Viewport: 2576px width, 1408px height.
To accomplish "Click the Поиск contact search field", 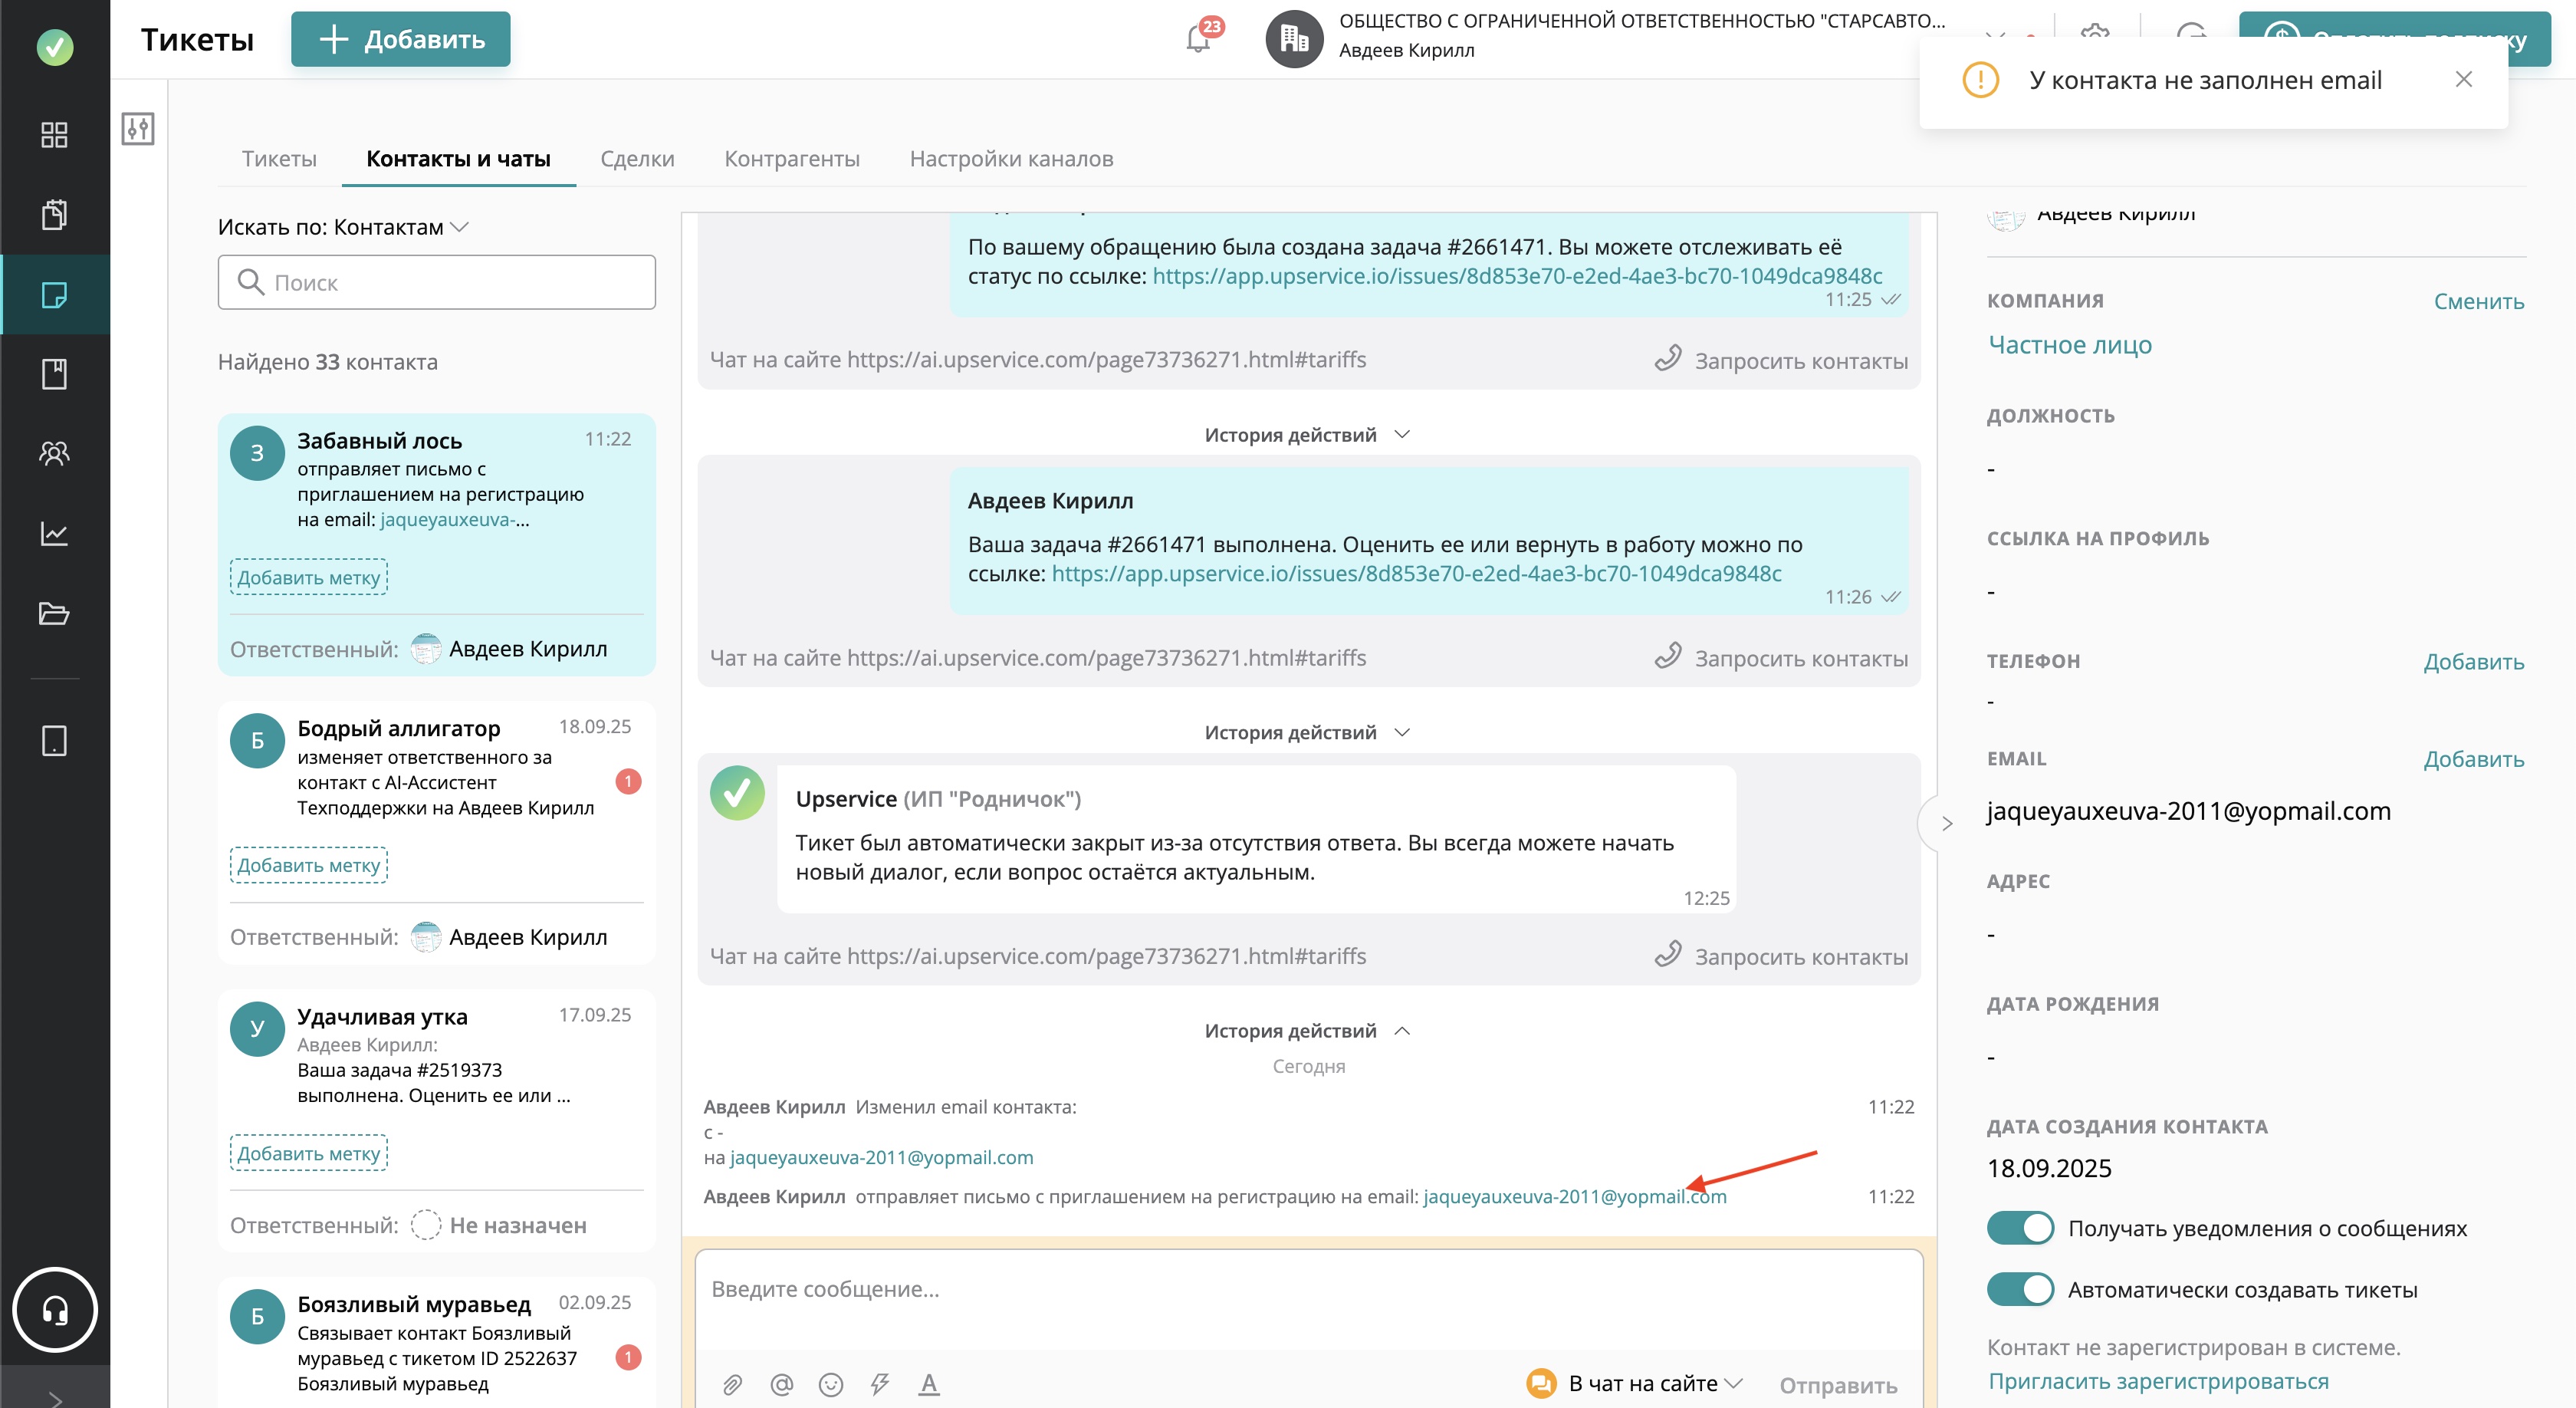I will (x=437, y=283).
